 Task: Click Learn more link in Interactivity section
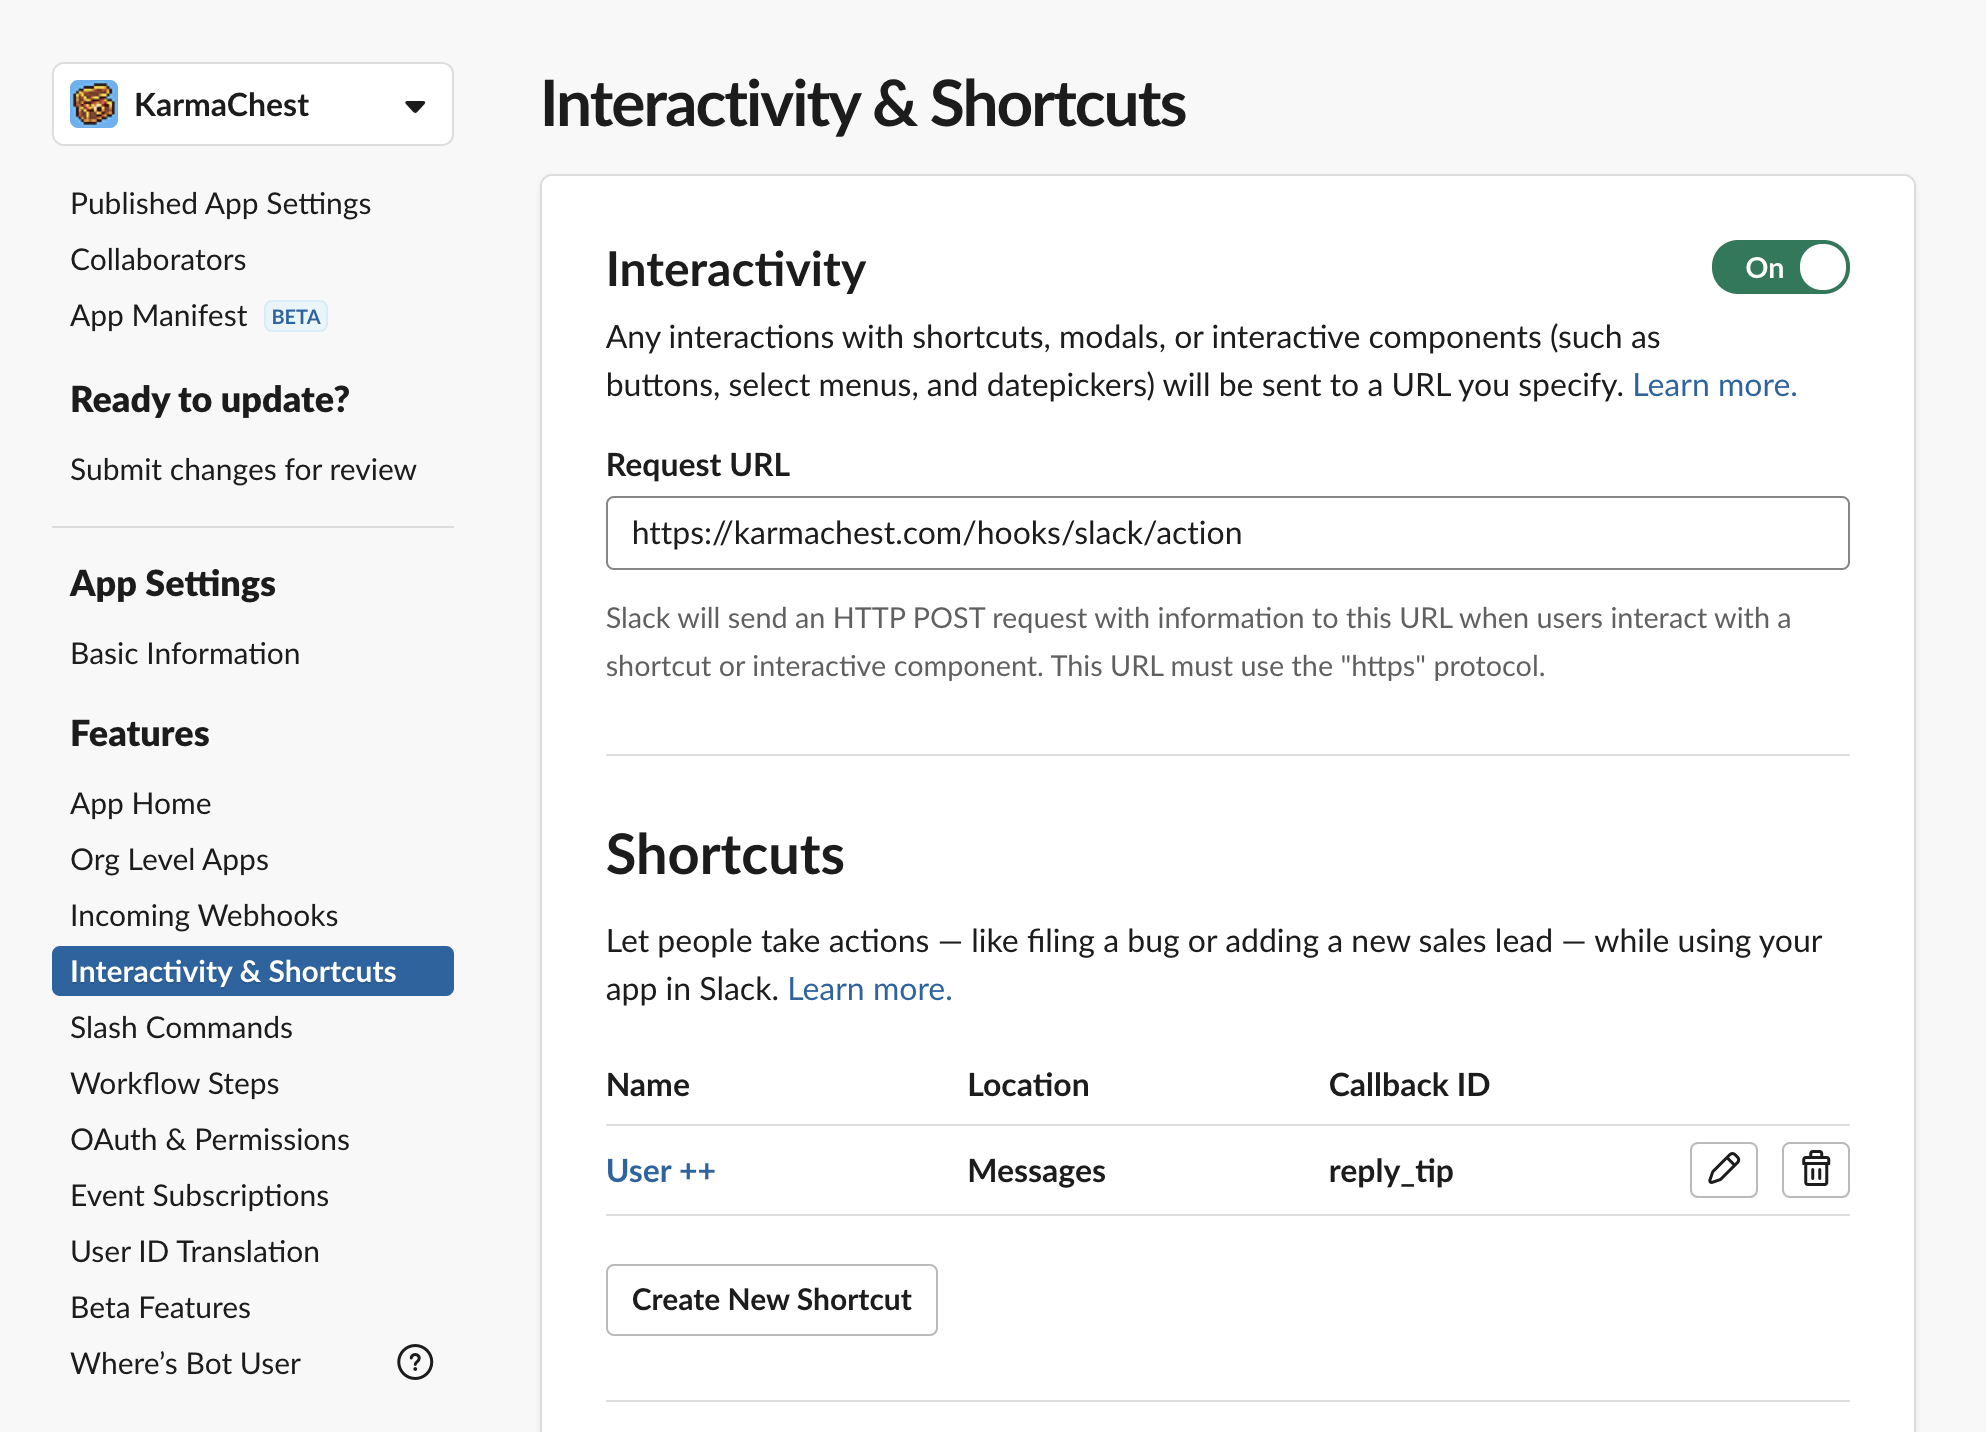click(x=1714, y=385)
